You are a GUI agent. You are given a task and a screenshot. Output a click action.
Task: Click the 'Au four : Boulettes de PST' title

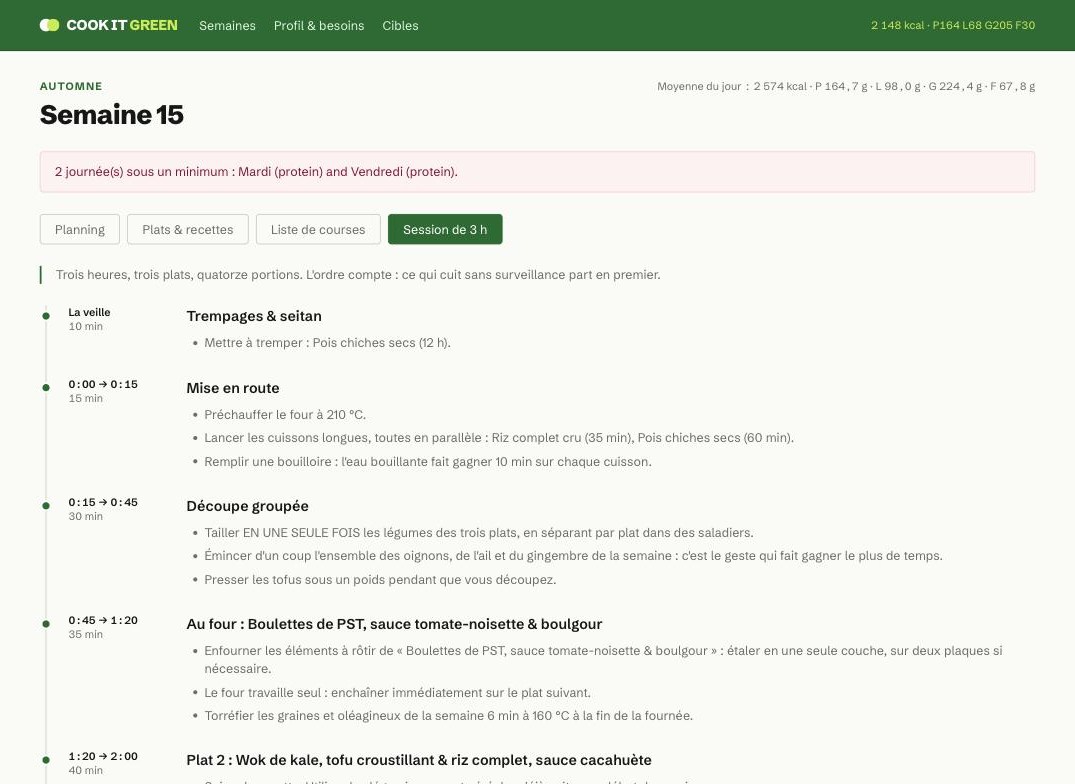click(394, 624)
